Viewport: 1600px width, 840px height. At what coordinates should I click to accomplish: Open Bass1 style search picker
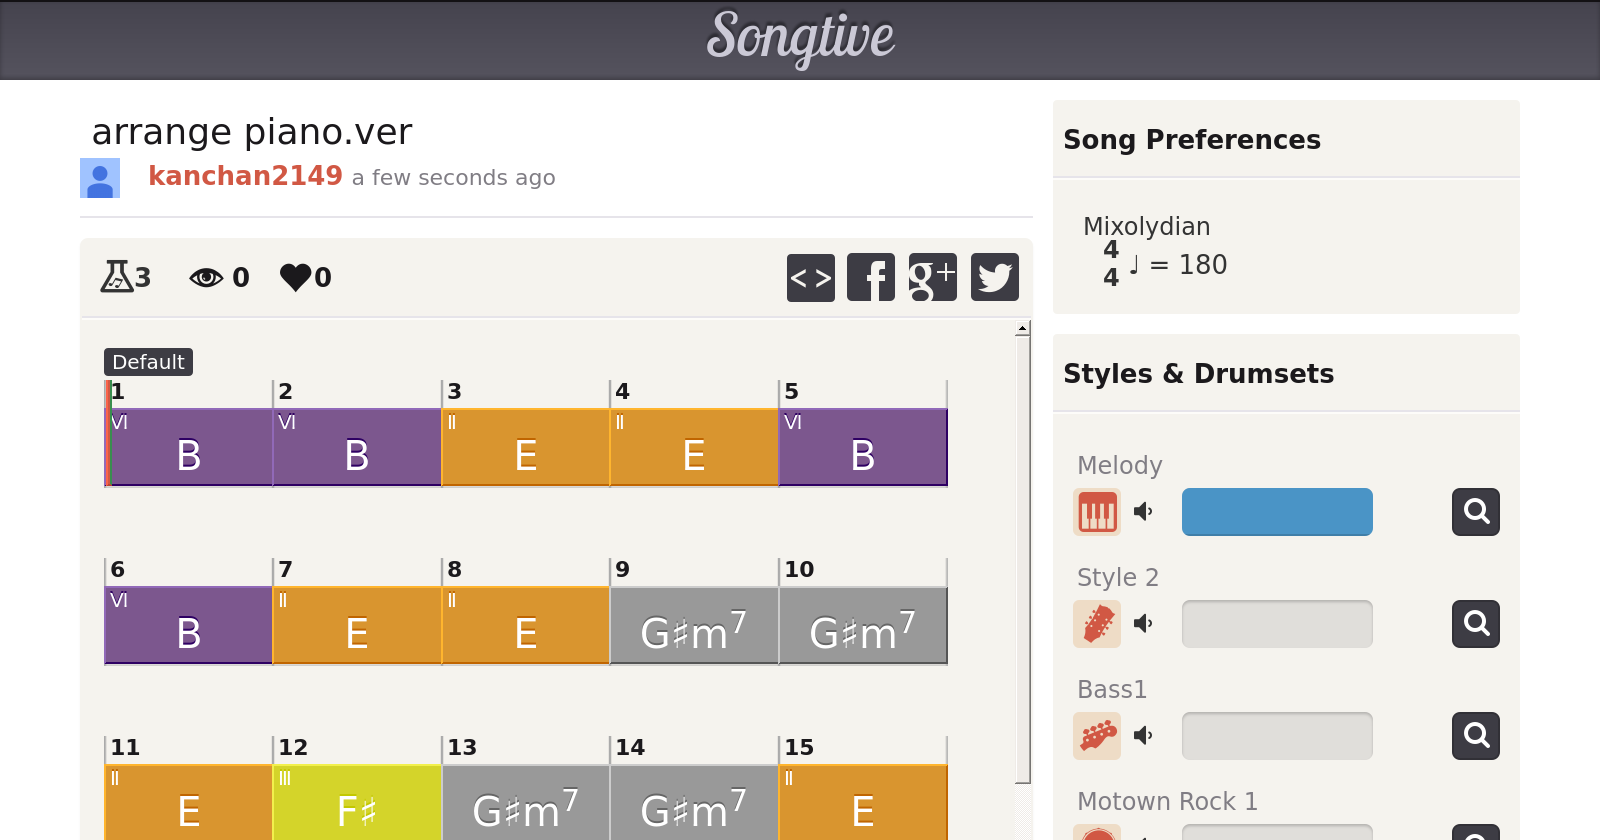pyautogui.click(x=1475, y=736)
